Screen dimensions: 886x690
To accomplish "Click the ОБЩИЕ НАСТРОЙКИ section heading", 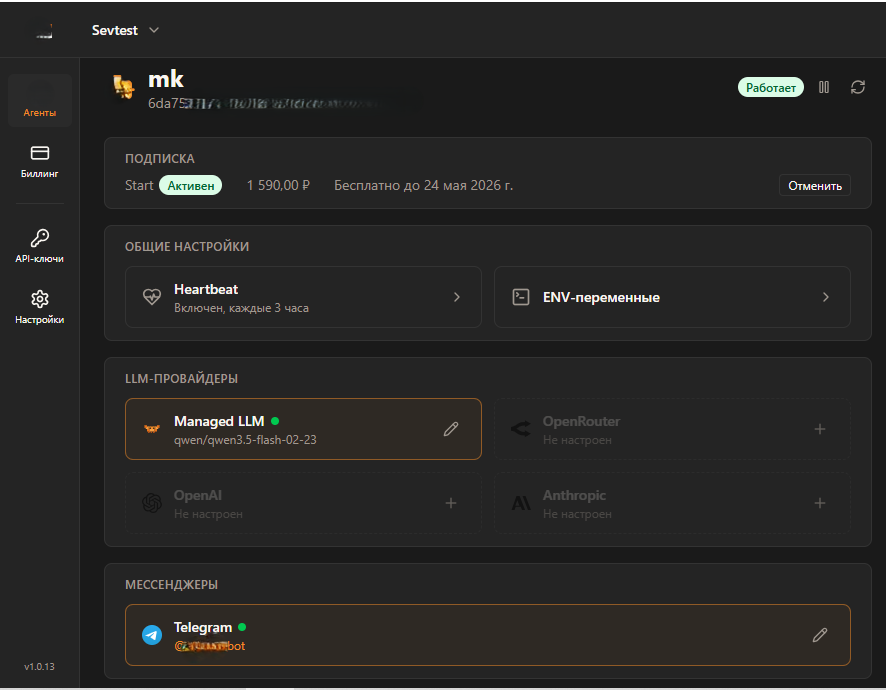I will pos(187,246).
